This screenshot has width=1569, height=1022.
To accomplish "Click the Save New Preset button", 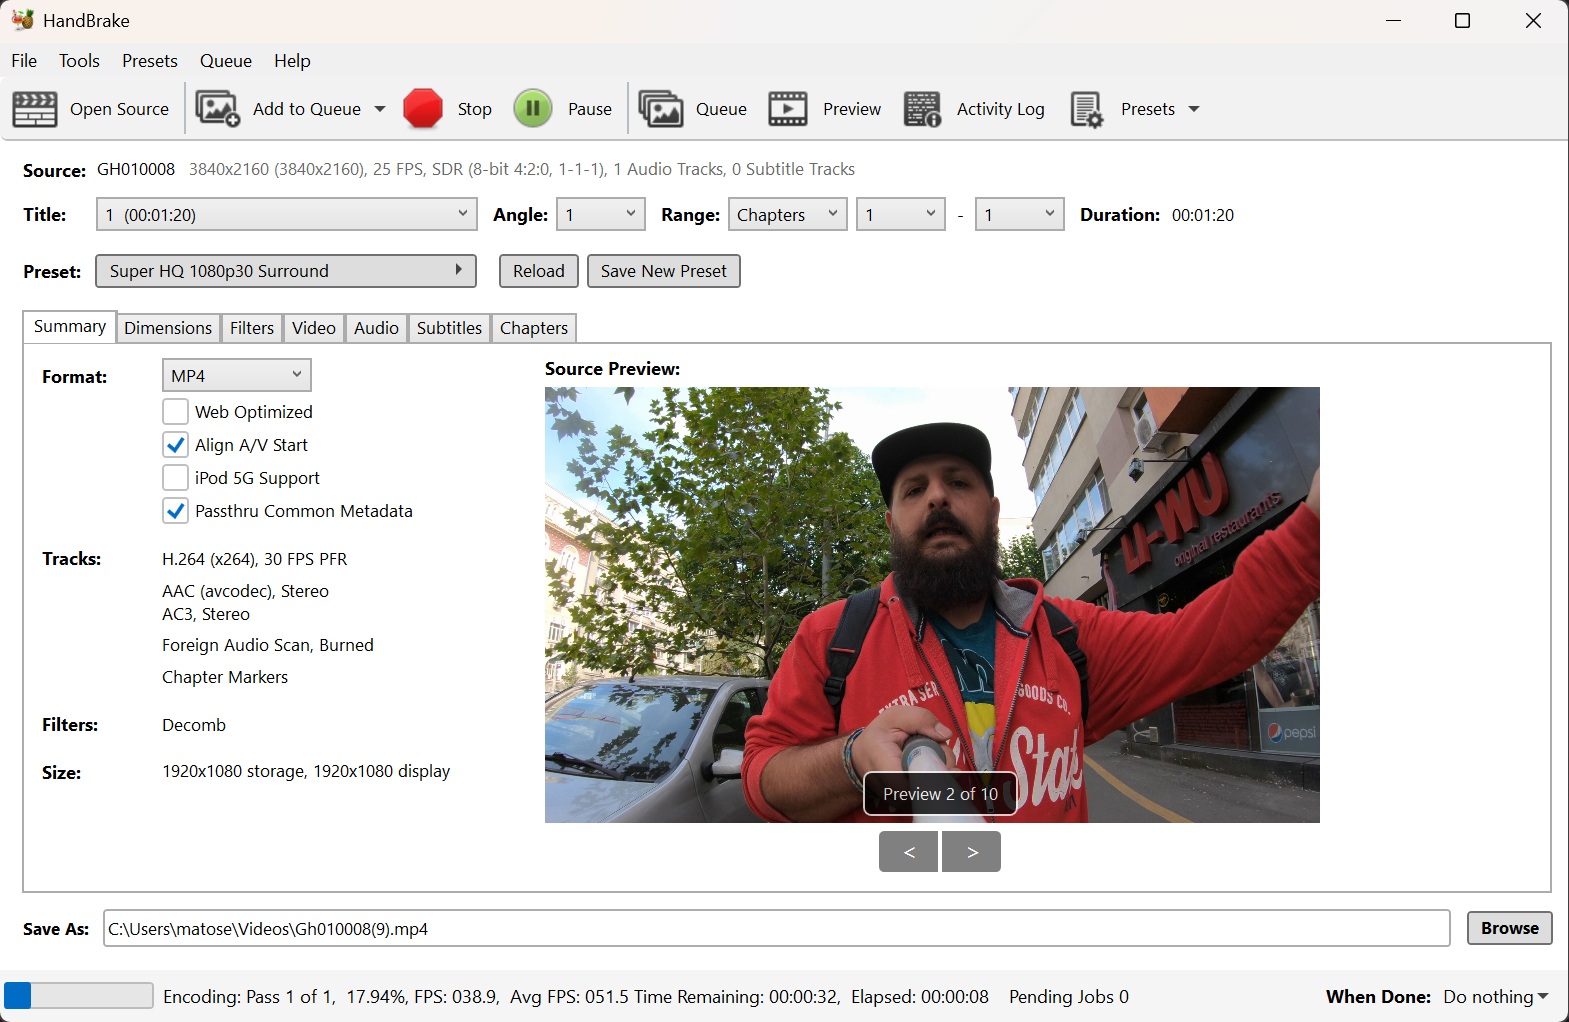I will [663, 271].
